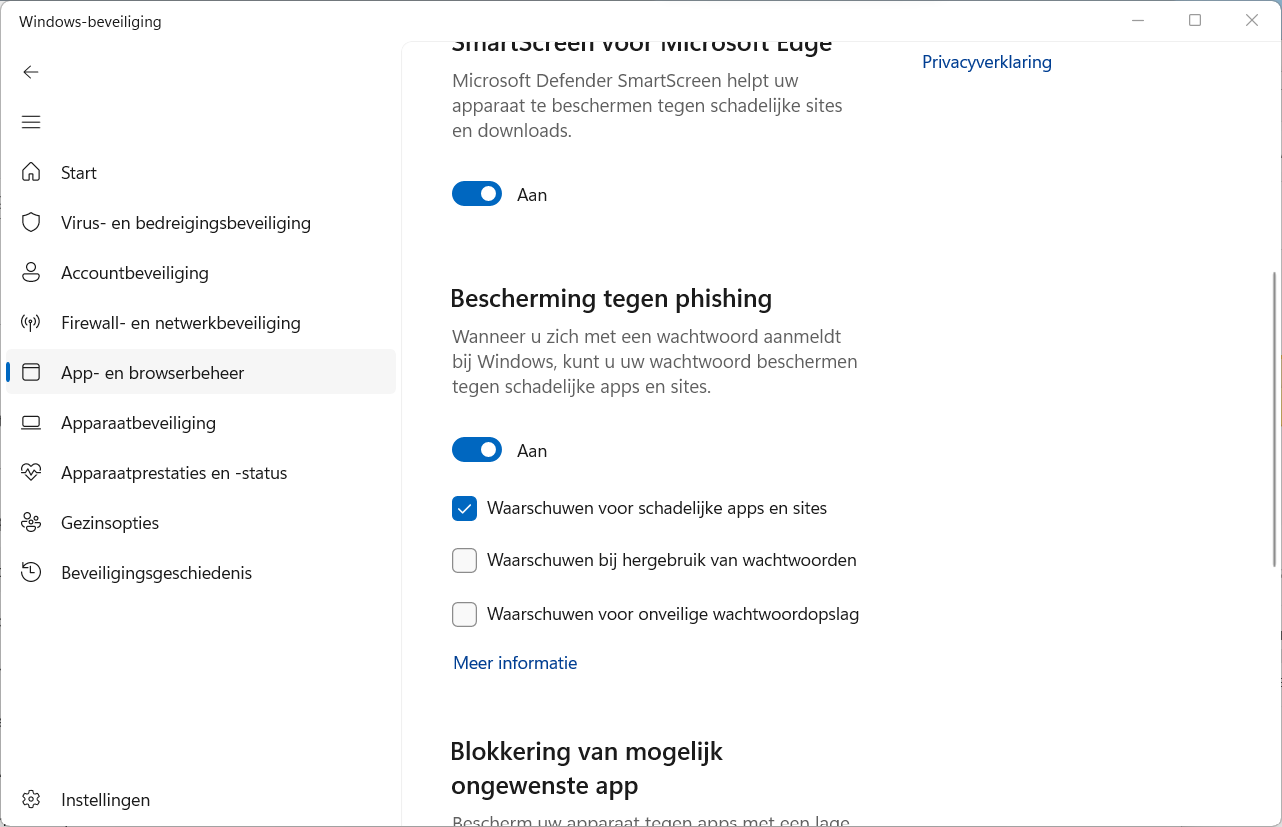
Task: Check Waarschuwen voor onveilige wachtwoordopslag
Action: pos(464,614)
